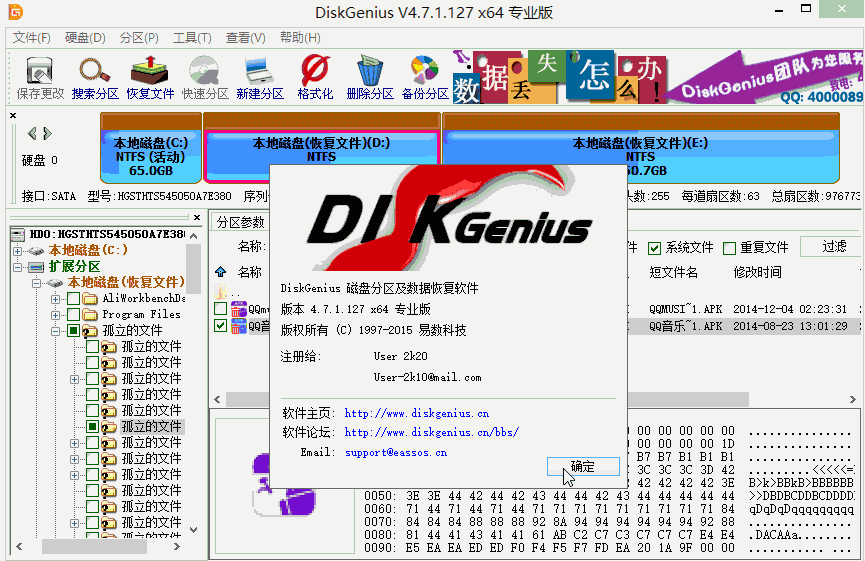Sort by the 短文件名 column header
865x561 pixels.
[674, 272]
